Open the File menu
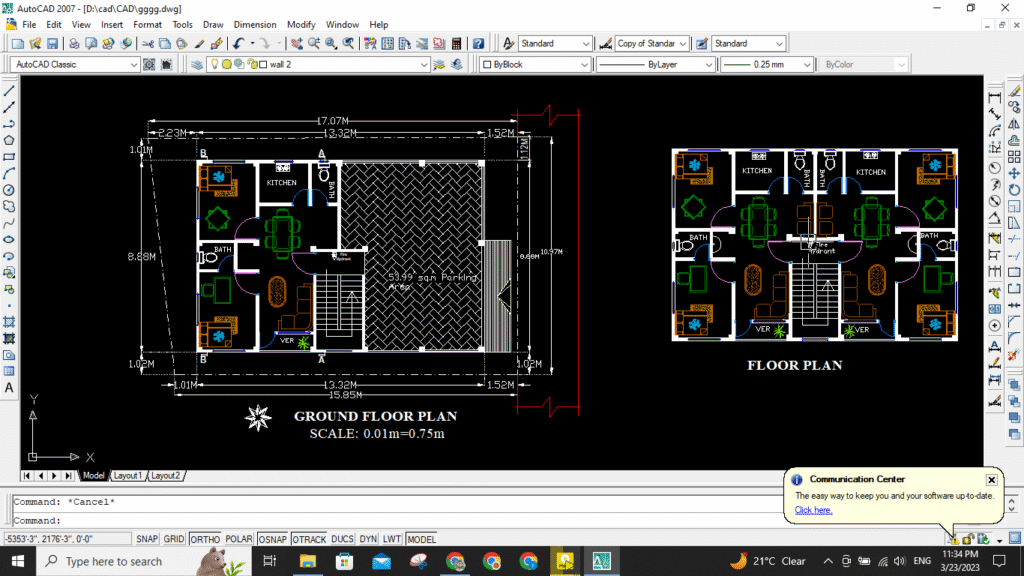Viewport: 1024px width, 576px height. (x=29, y=25)
